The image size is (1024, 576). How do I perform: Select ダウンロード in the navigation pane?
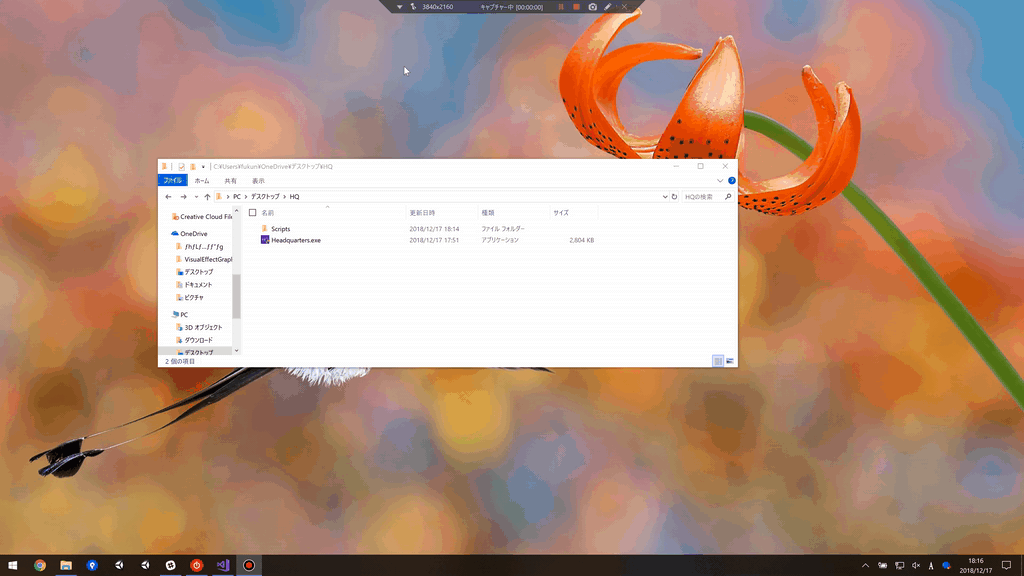tap(199, 340)
